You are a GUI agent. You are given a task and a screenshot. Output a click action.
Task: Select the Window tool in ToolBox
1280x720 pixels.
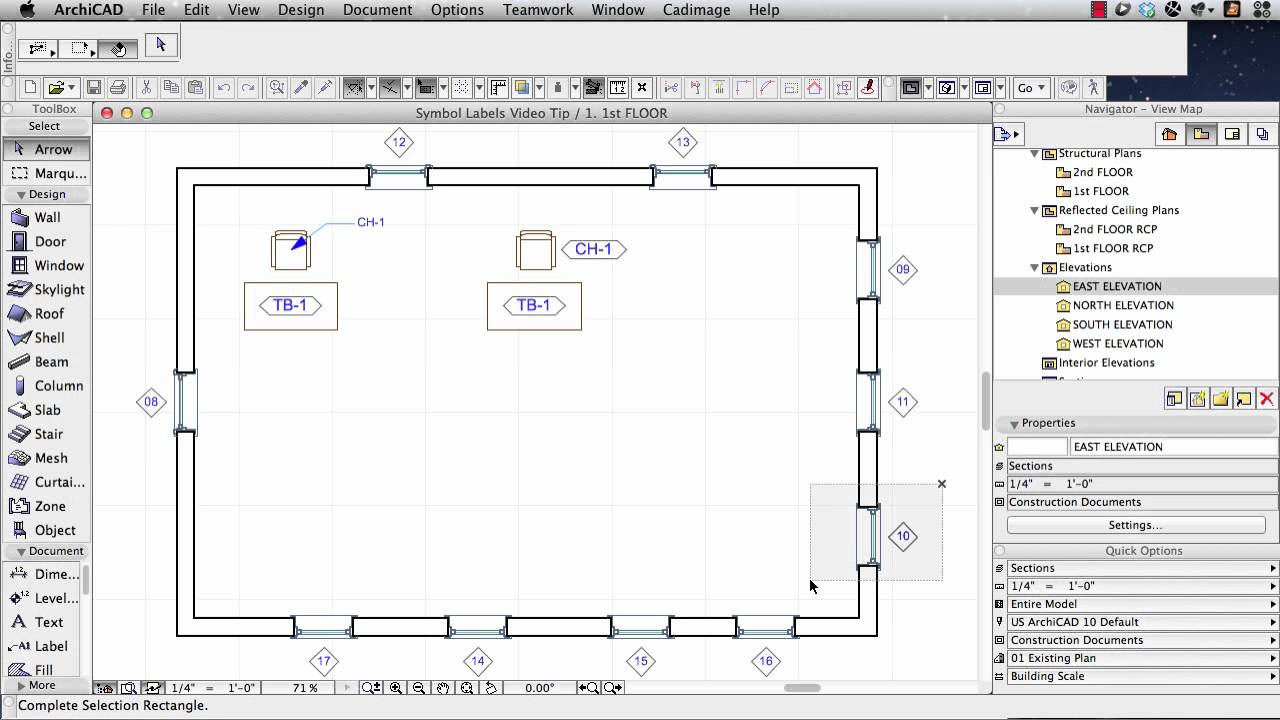coord(46,265)
